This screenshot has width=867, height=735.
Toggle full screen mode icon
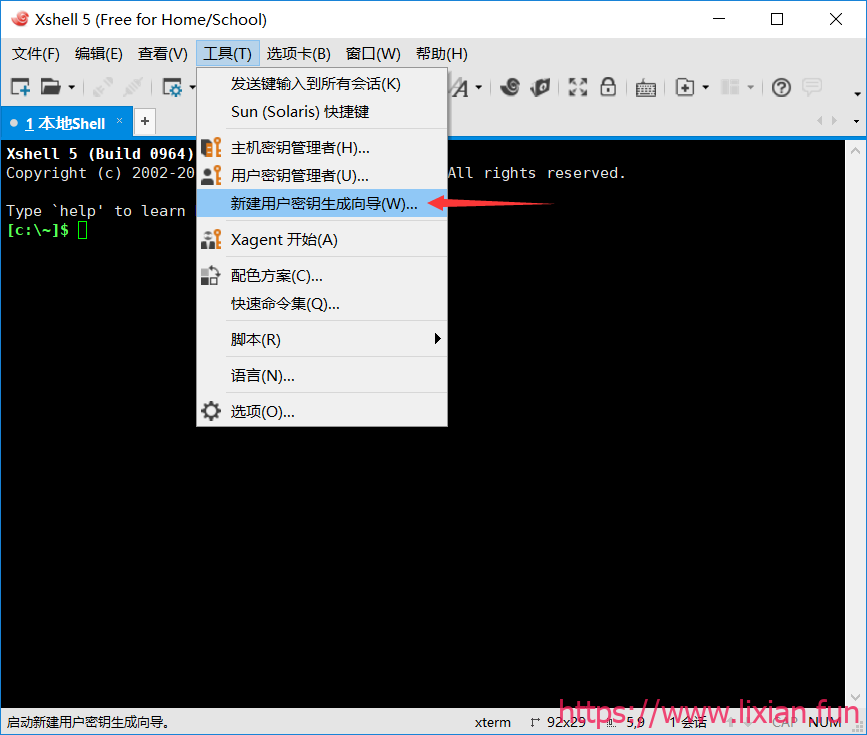point(578,87)
